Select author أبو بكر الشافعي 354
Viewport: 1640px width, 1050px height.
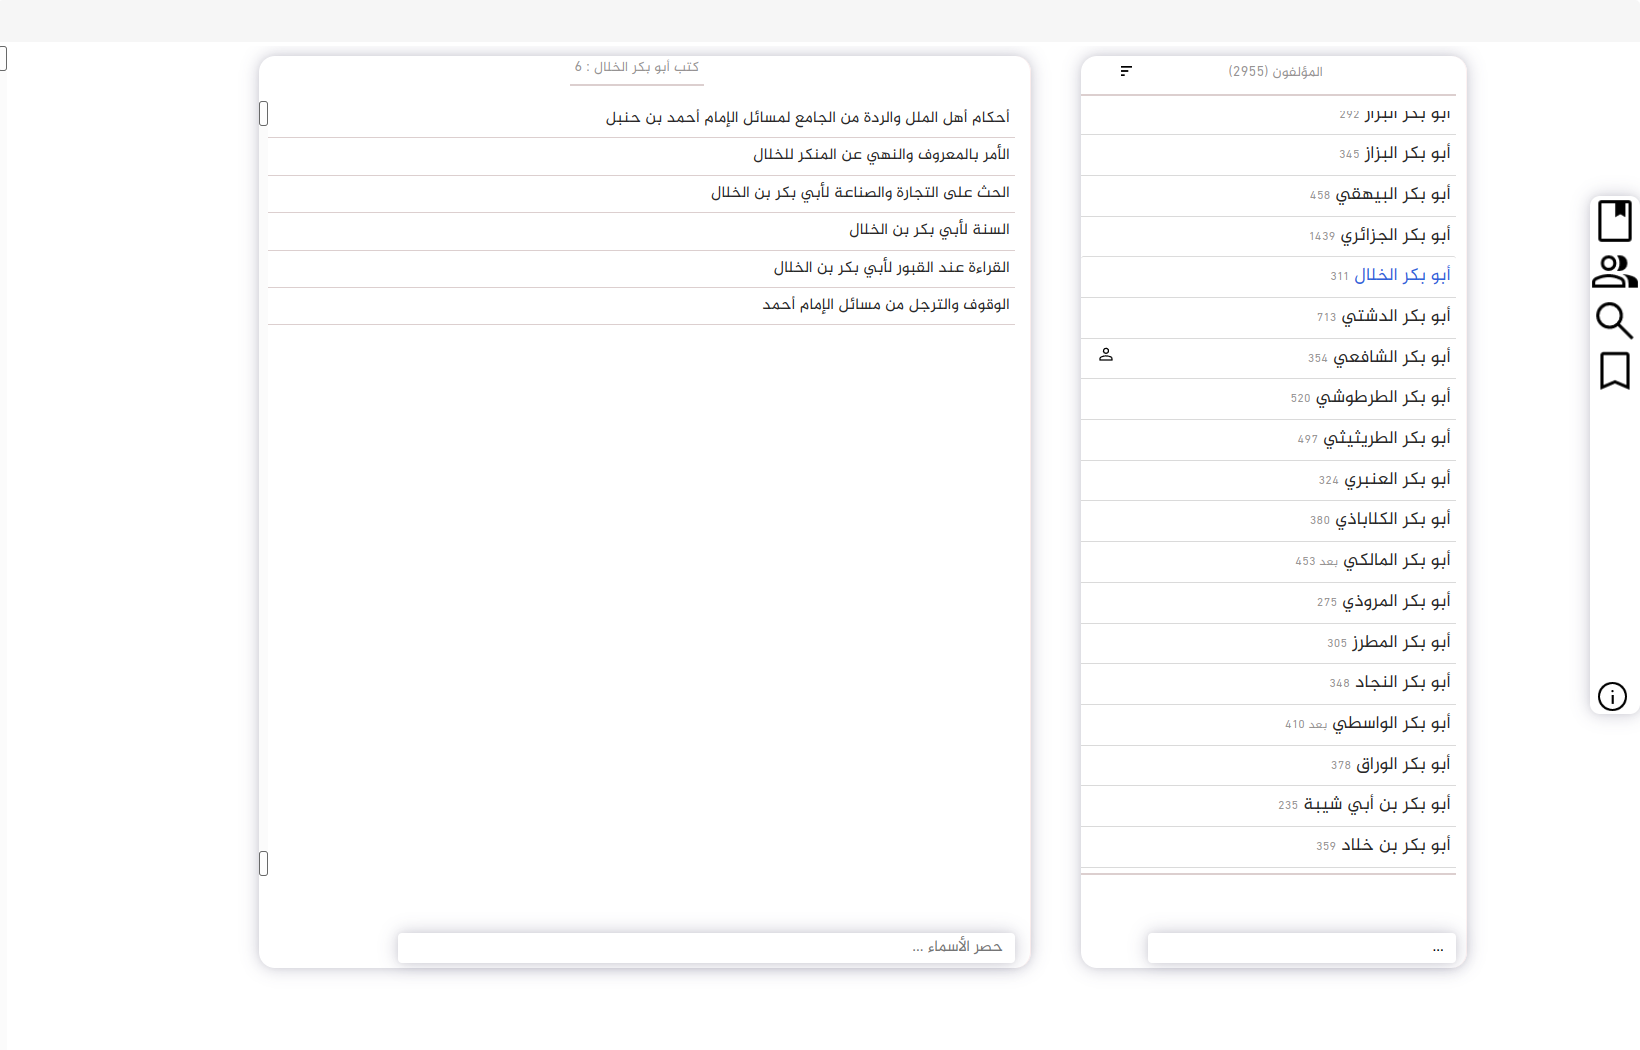pyautogui.click(x=1268, y=358)
